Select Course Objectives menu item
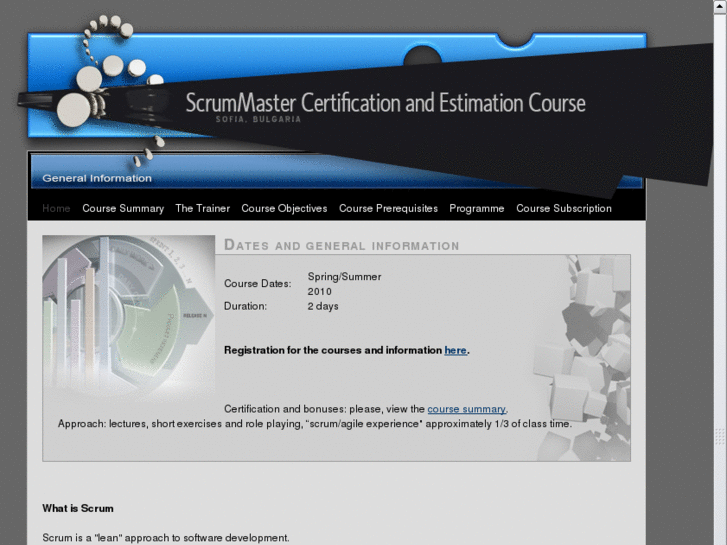This screenshot has width=727, height=545. pyautogui.click(x=284, y=208)
